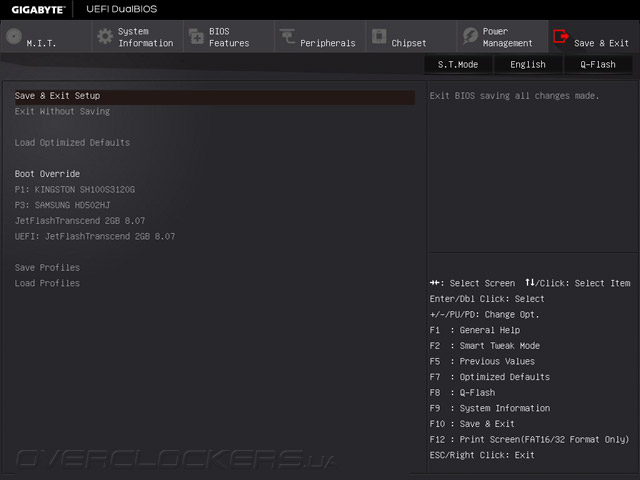The image size is (640, 480).
Task: Click the Power Management lightning icon
Action: 470,36
